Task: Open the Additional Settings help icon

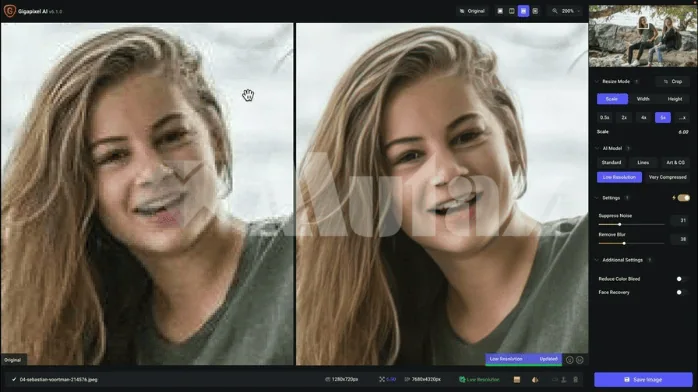Action: pyautogui.click(x=649, y=260)
